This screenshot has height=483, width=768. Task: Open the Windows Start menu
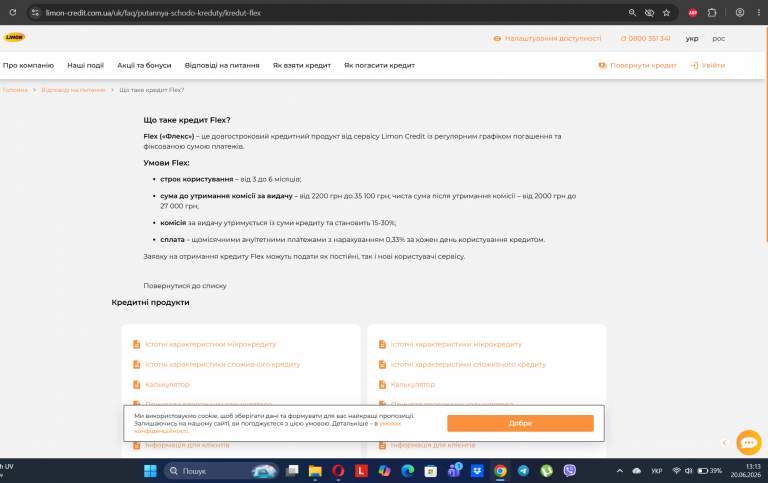(150, 471)
